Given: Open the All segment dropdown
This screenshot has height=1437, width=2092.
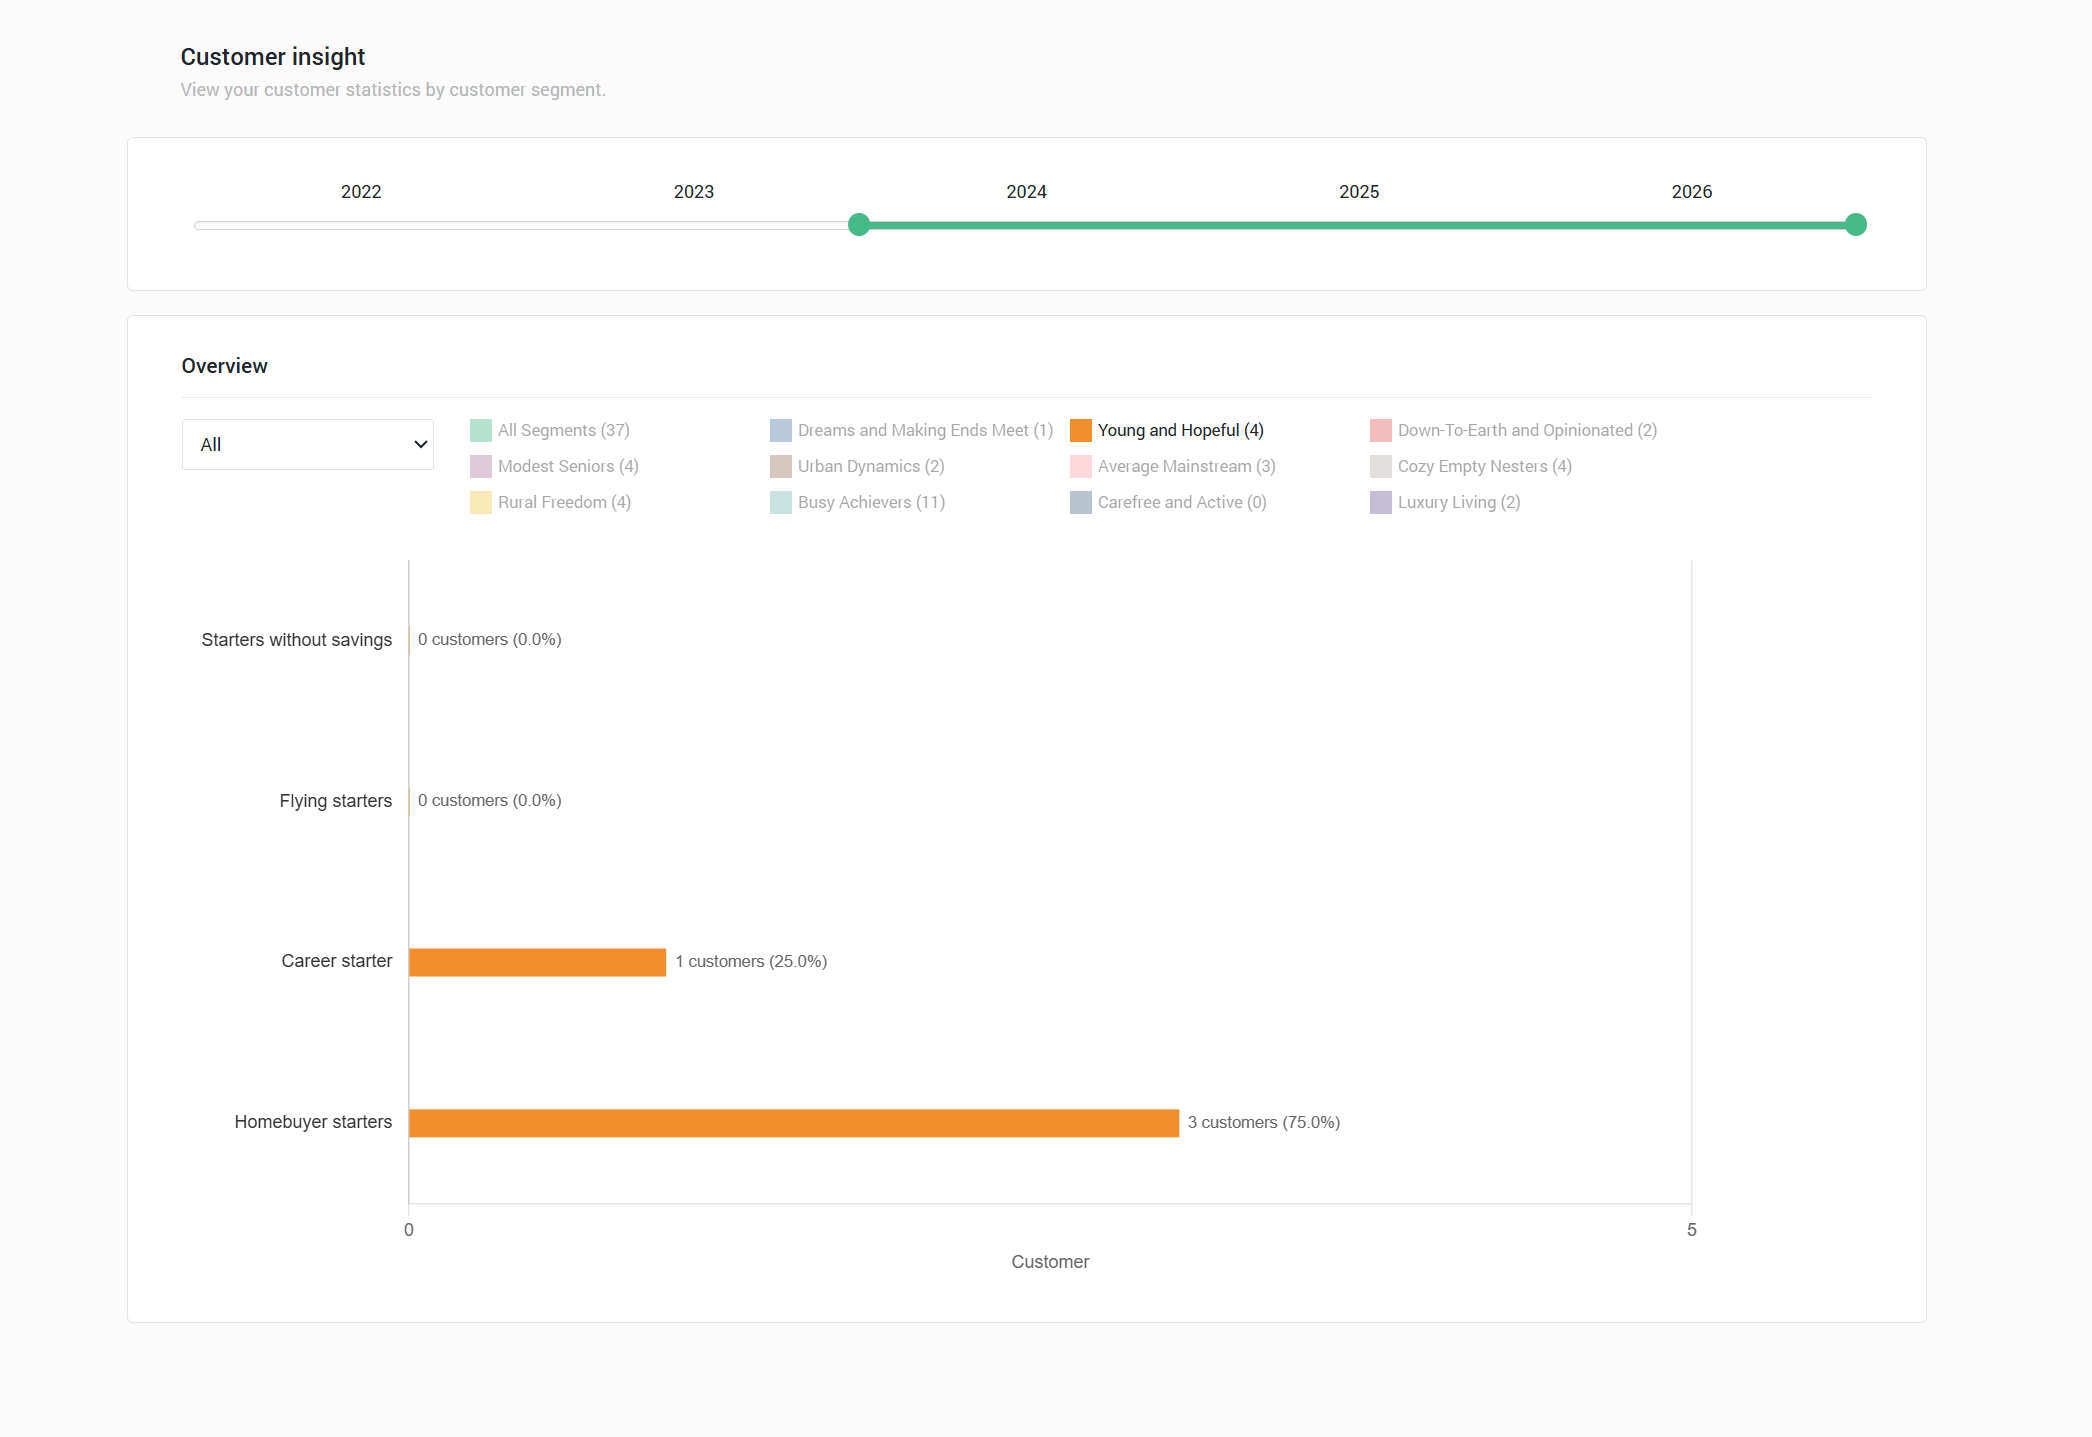Looking at the screenshot, I should (x=307, y=444).
